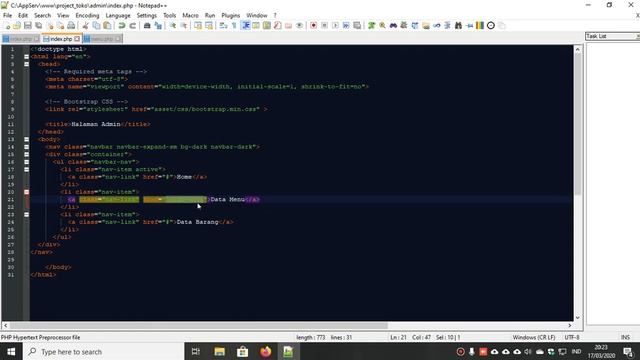Click the colored bars plugin icon
640x360 pixels.
480,26
